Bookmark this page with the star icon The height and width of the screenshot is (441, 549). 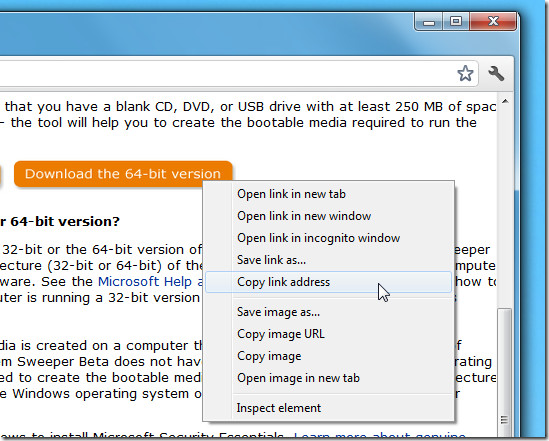click(x=465, y=74)
